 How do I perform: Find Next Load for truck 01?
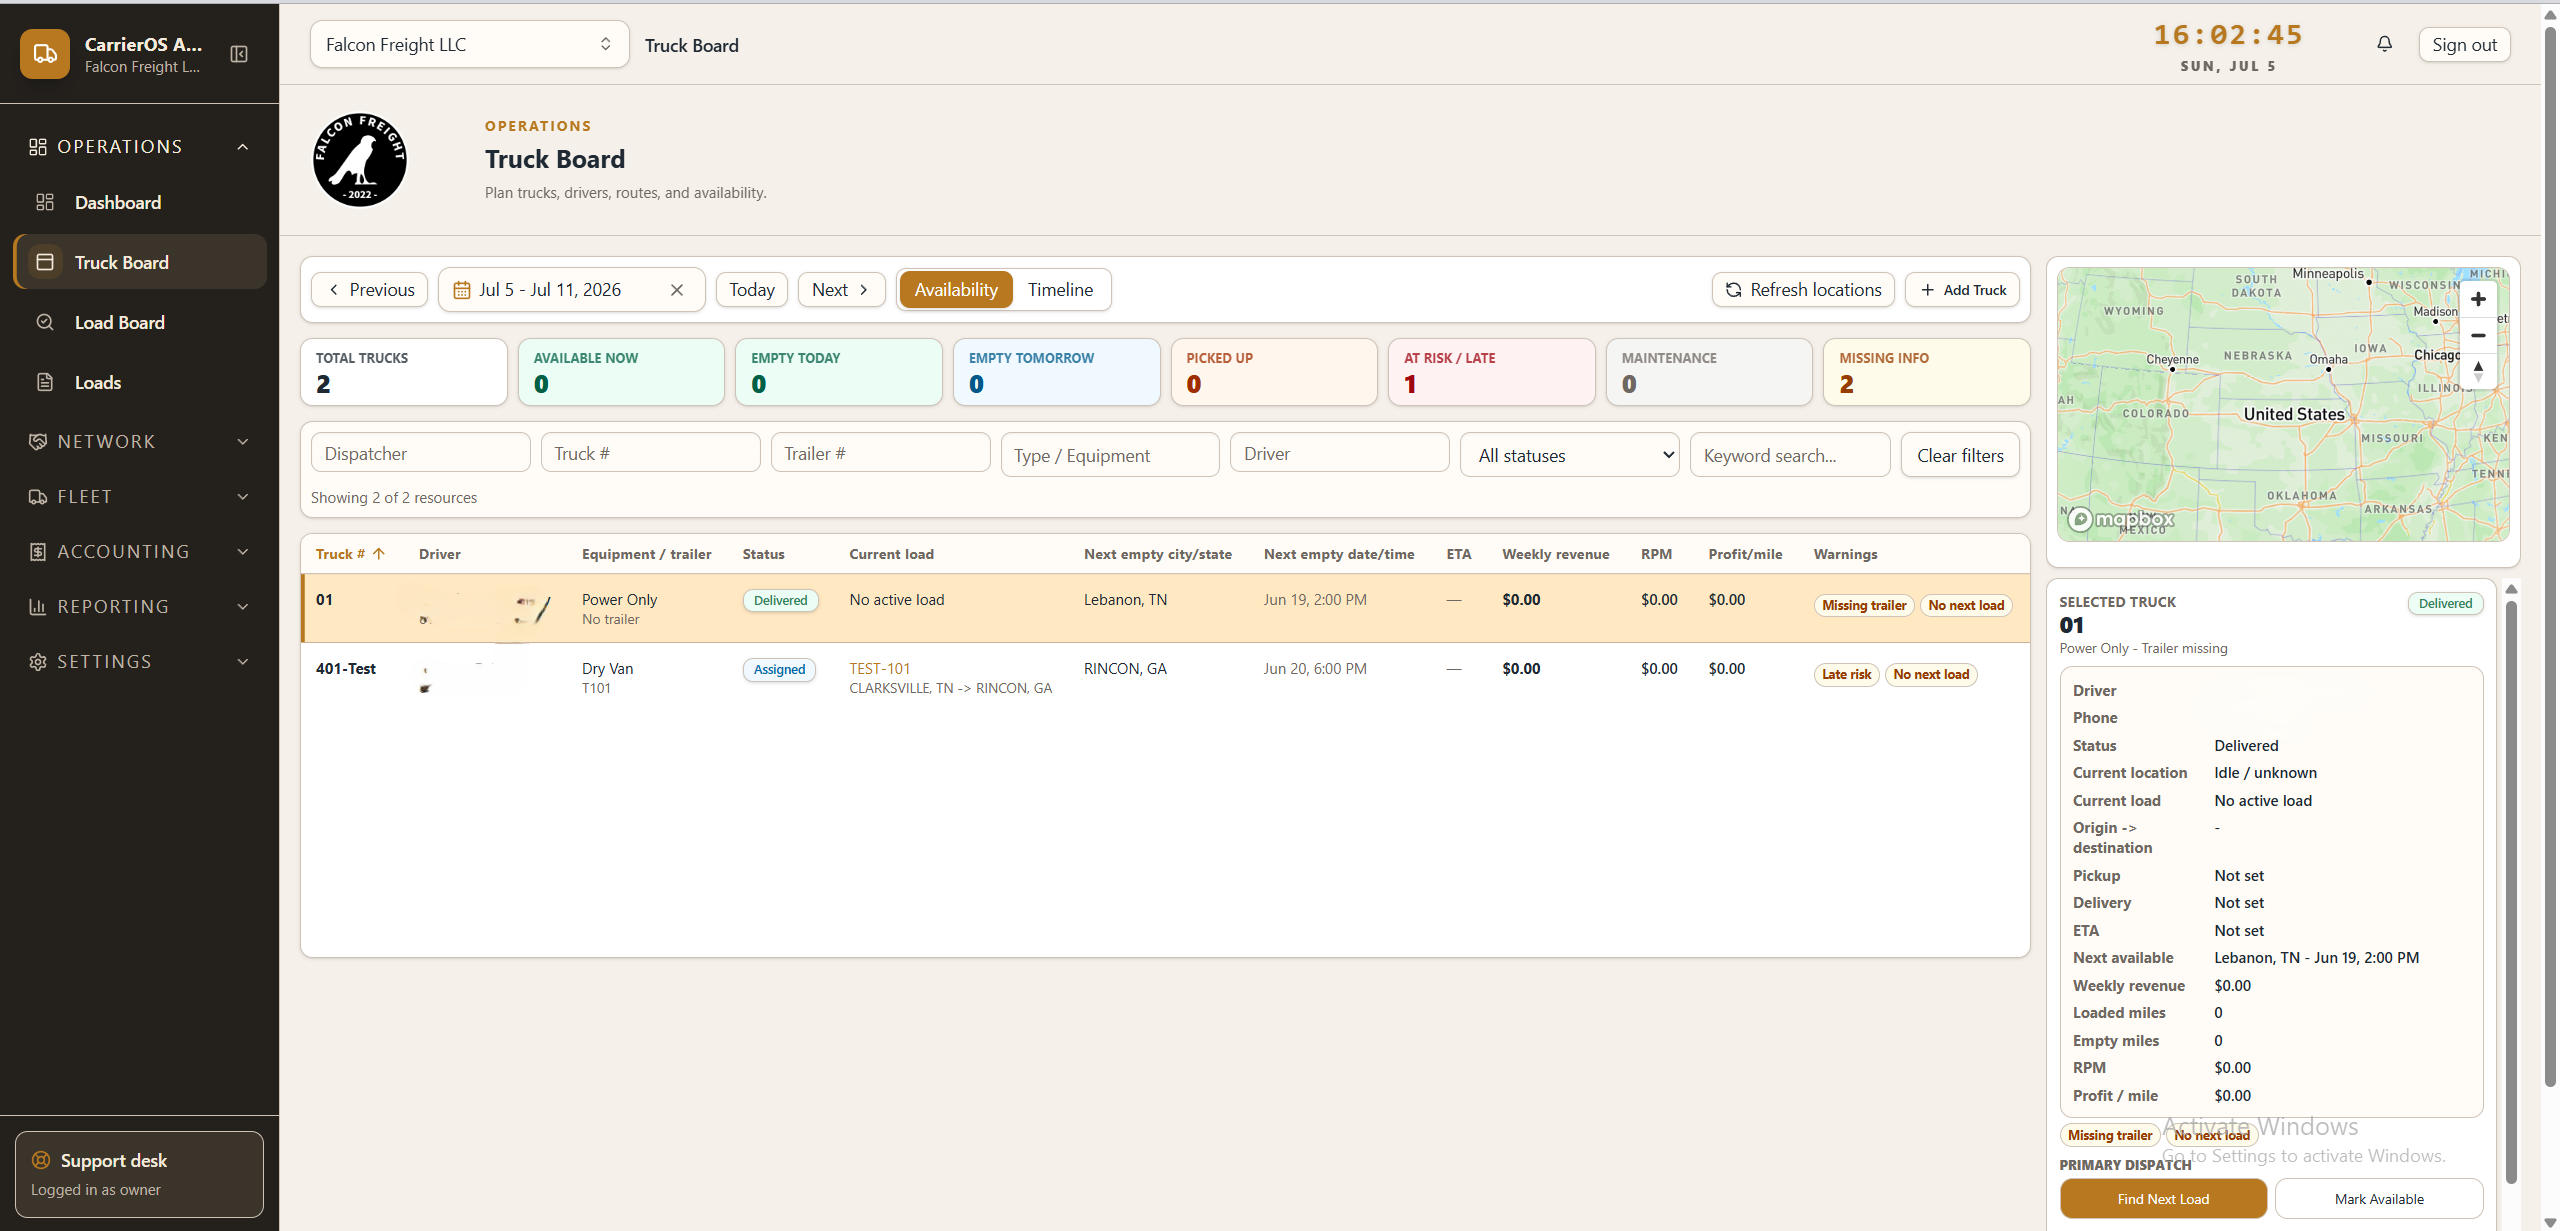click(2163, 1199)
